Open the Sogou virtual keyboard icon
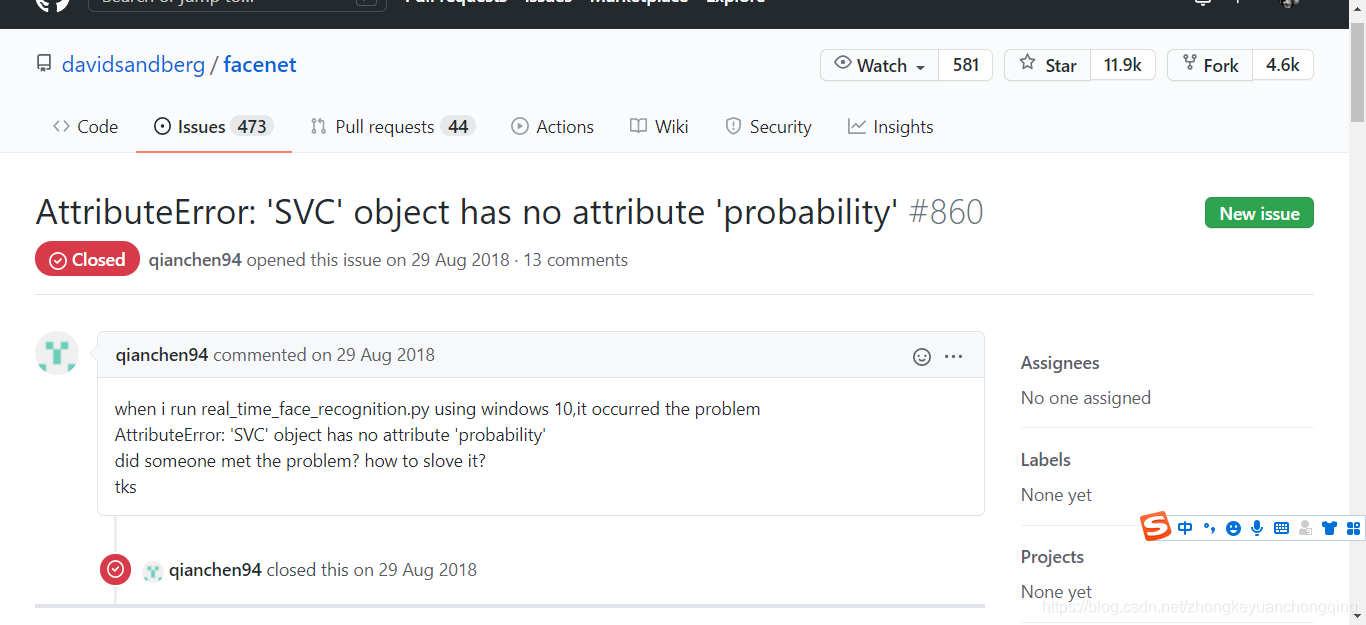Viewport: 1366px width, 625px height. (x=1281, y=527)
